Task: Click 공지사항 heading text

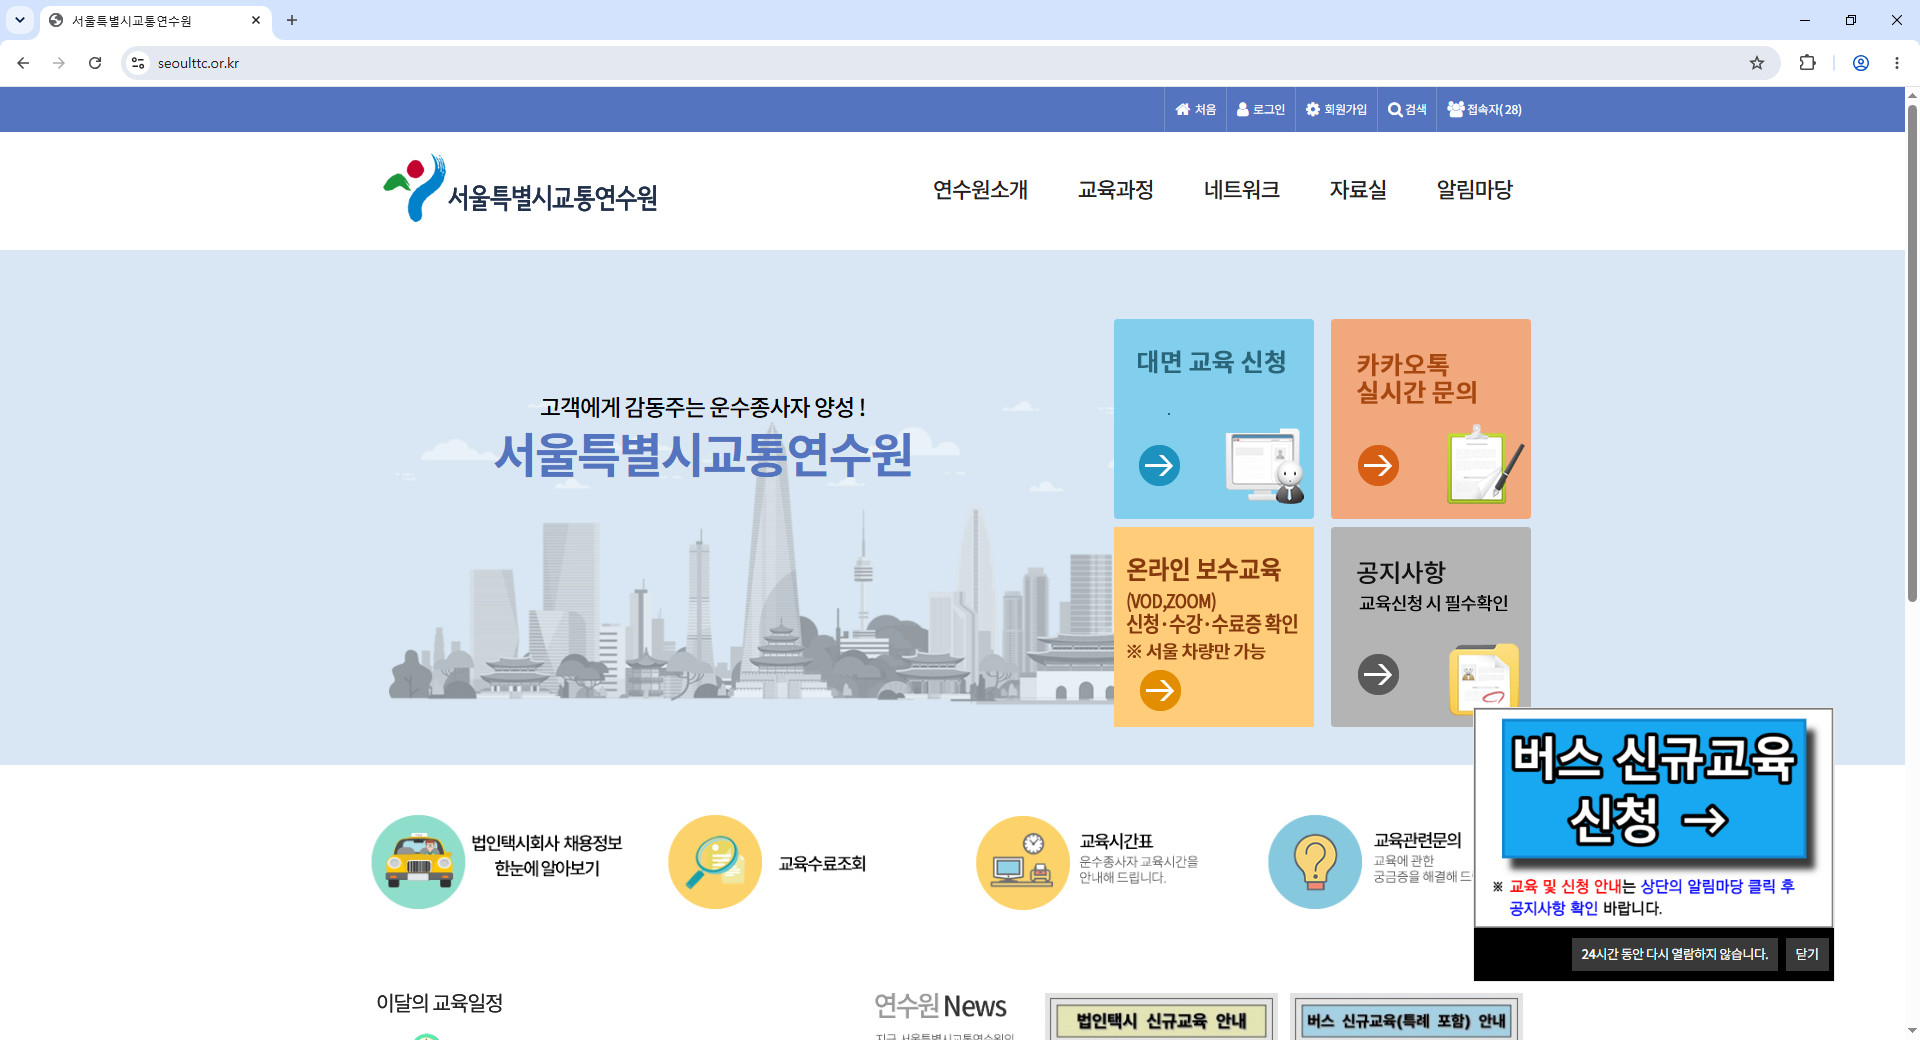Action: pyautogui.click(x=1400, y=572)
